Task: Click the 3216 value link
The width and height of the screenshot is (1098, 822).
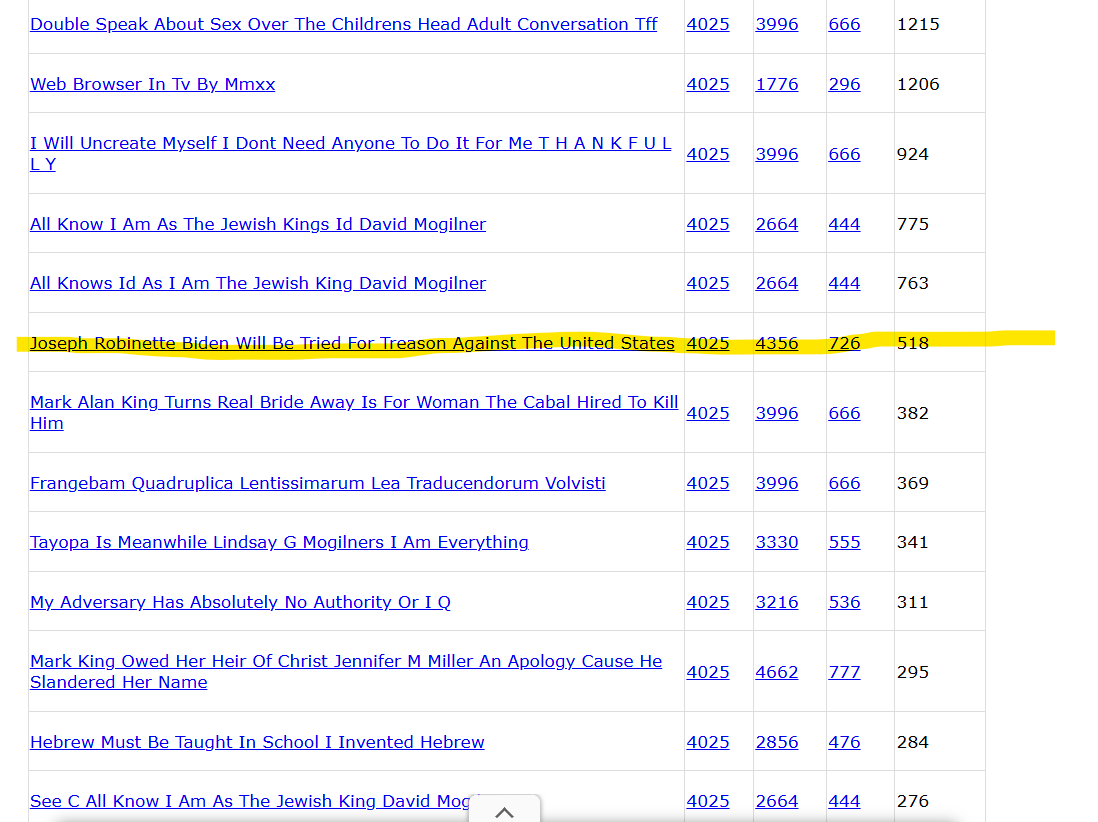Action: tap(777, 602)
